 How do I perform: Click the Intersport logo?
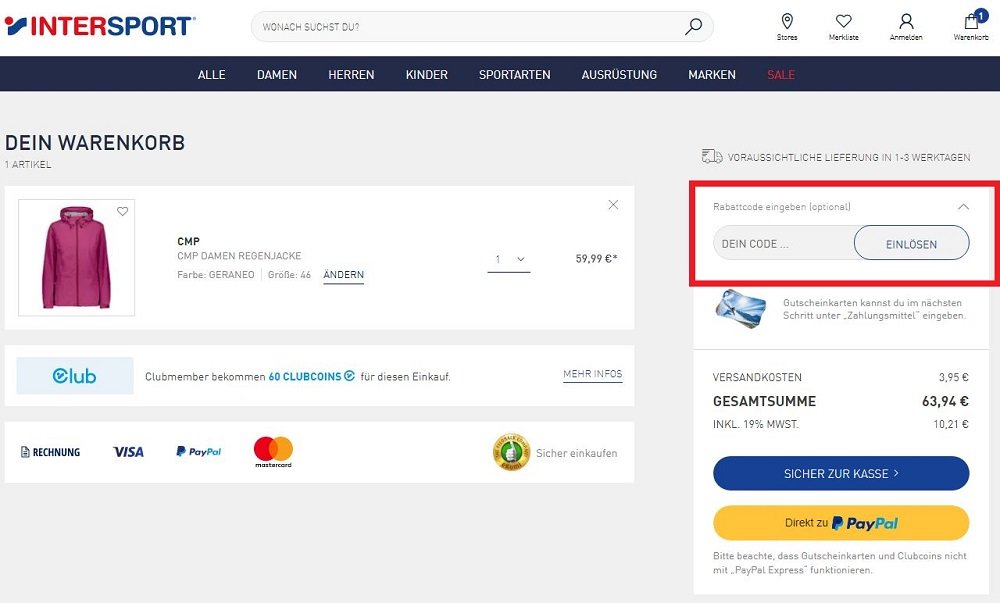point(99,26)
